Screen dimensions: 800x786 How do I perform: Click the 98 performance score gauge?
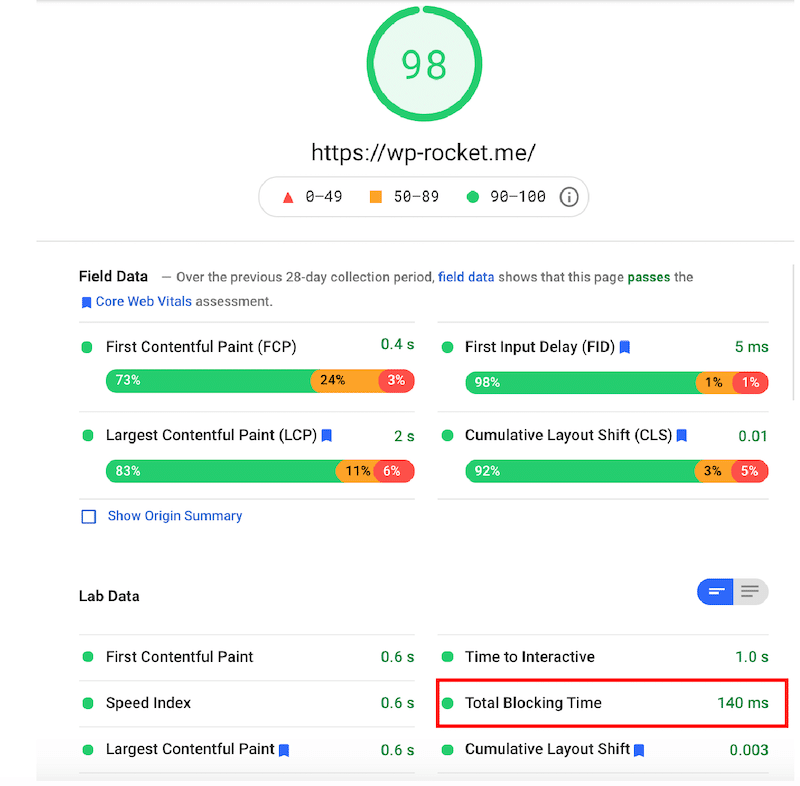click(424, 65)
